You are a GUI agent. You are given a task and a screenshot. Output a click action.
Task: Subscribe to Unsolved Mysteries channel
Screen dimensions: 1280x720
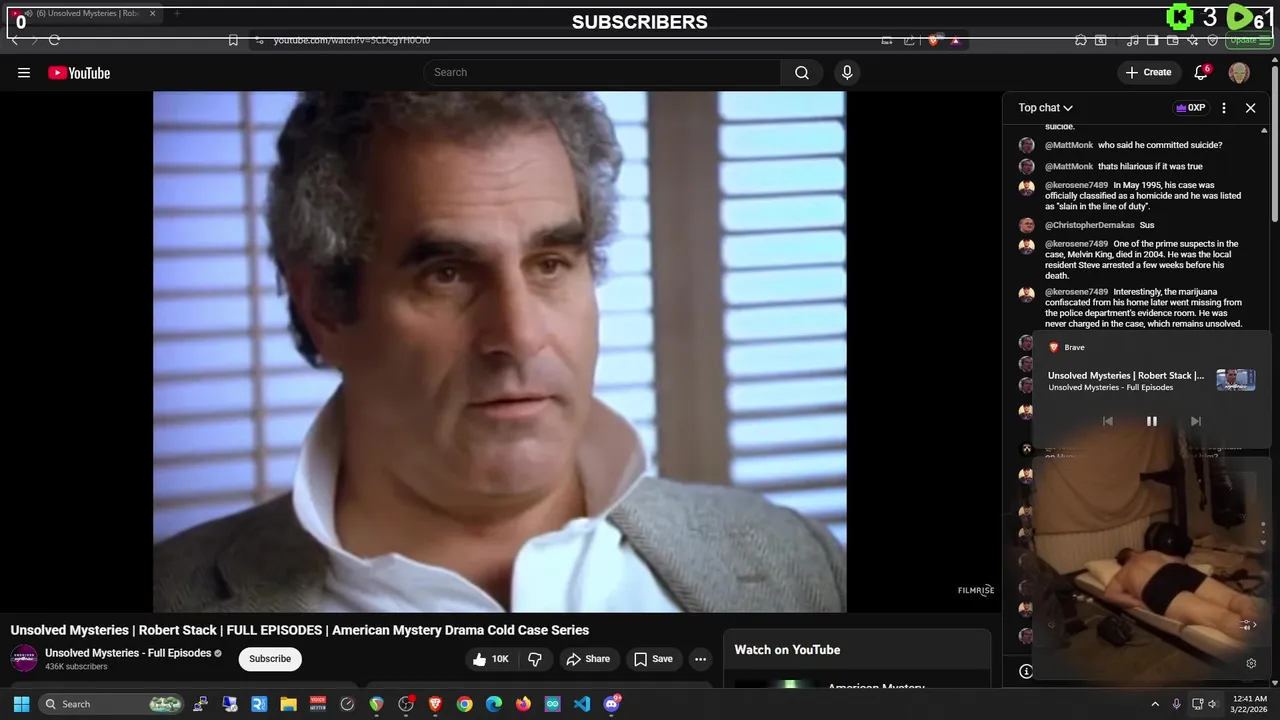pos(270,659)
